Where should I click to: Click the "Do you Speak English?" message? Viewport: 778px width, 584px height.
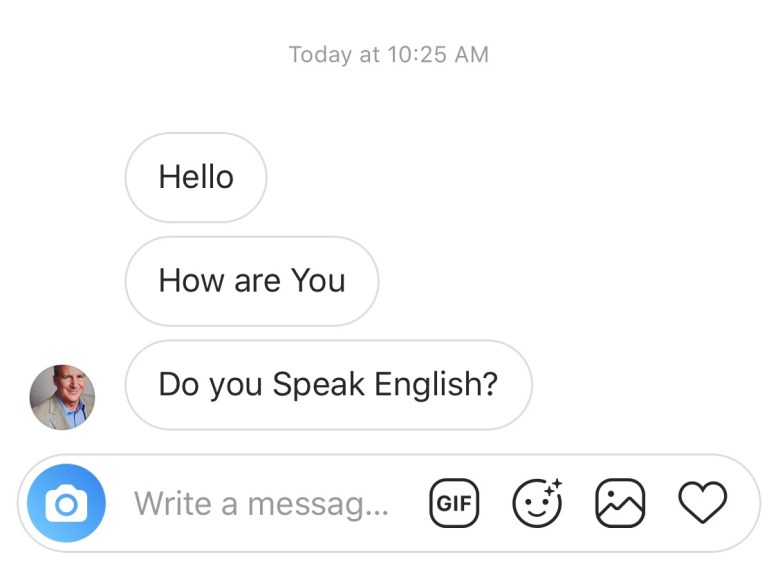pos(328,385)
